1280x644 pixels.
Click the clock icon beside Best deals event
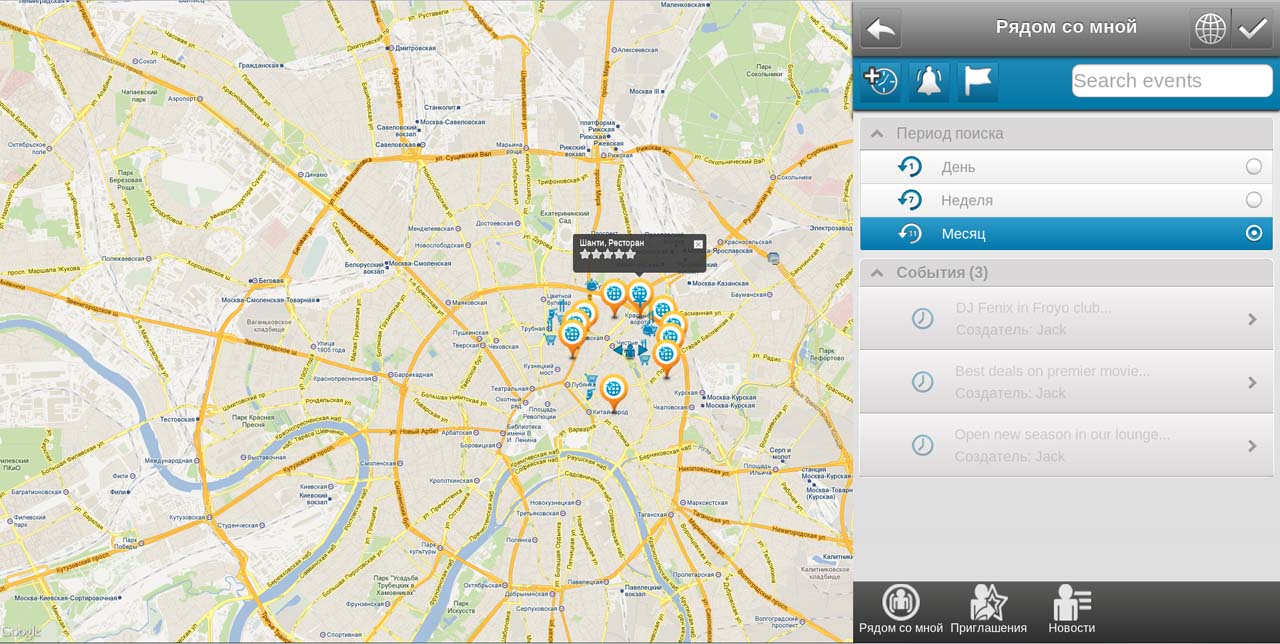pyautogui.click(x=922, y=382)
